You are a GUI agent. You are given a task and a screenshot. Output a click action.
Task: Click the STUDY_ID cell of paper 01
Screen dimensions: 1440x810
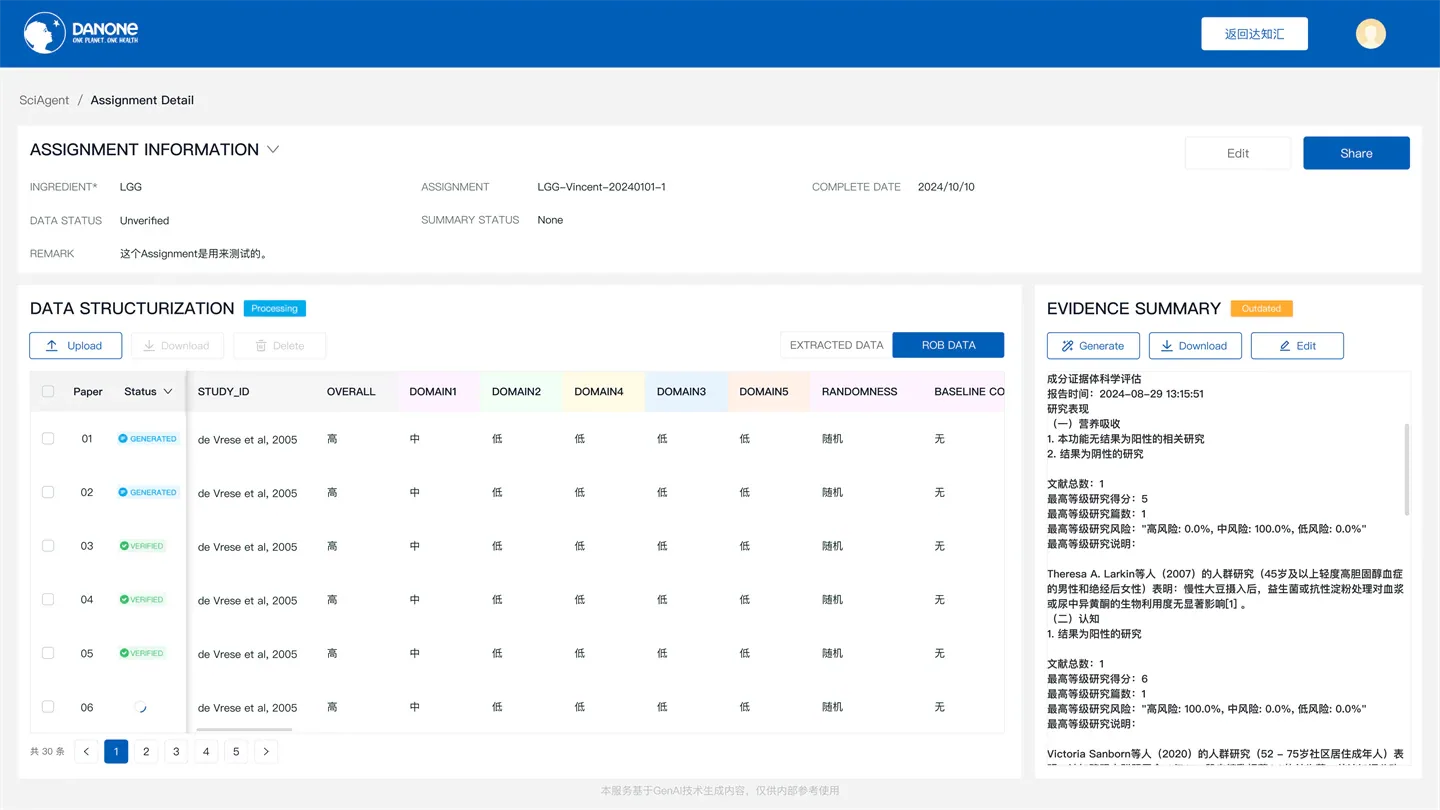click(x=247, y=439)
